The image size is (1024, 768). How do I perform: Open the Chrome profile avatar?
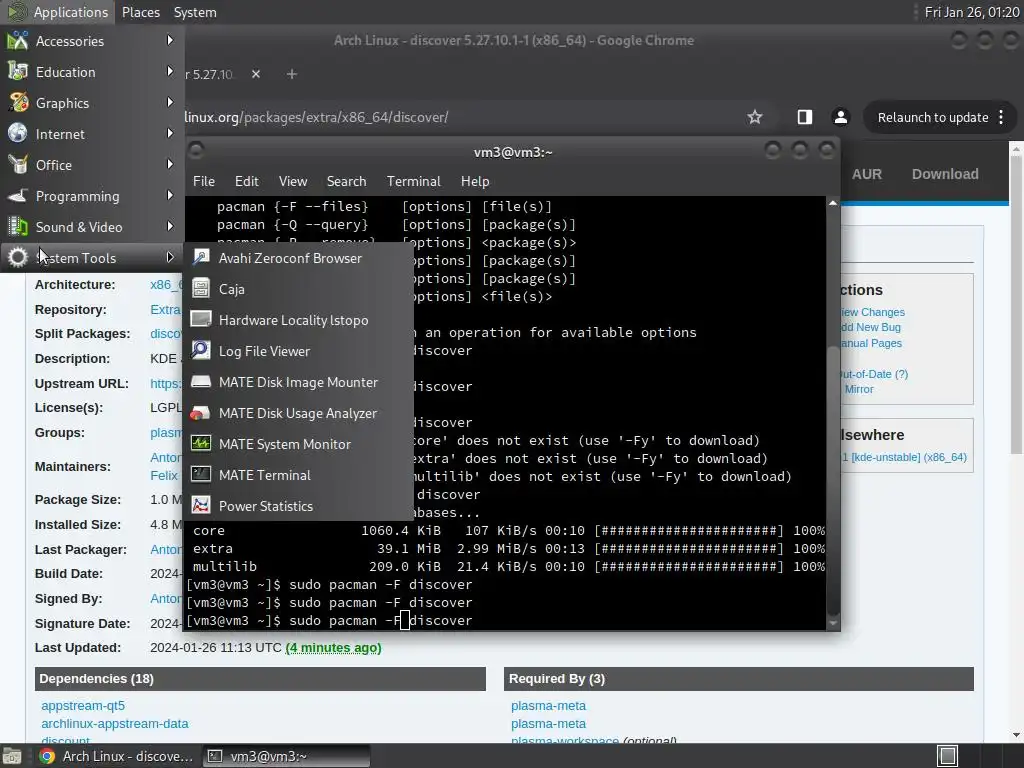tap(840, 118)
